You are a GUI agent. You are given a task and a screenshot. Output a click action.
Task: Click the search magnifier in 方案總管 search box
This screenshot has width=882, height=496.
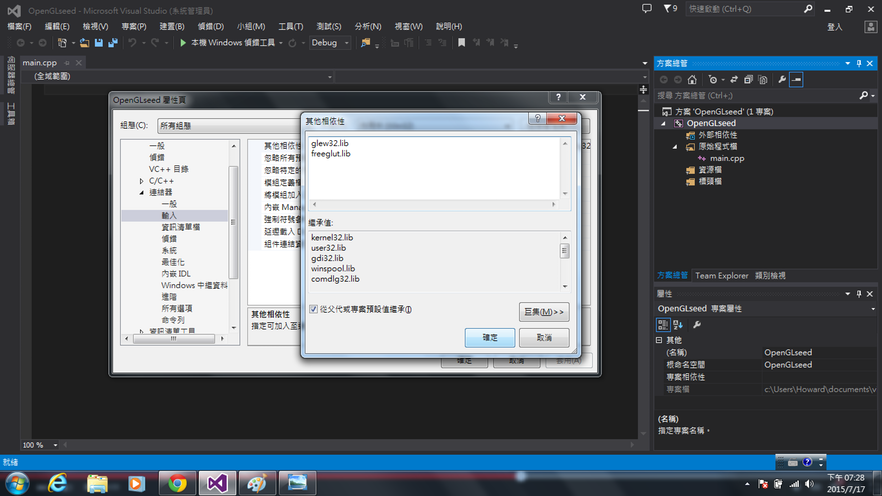click(863, 96)
